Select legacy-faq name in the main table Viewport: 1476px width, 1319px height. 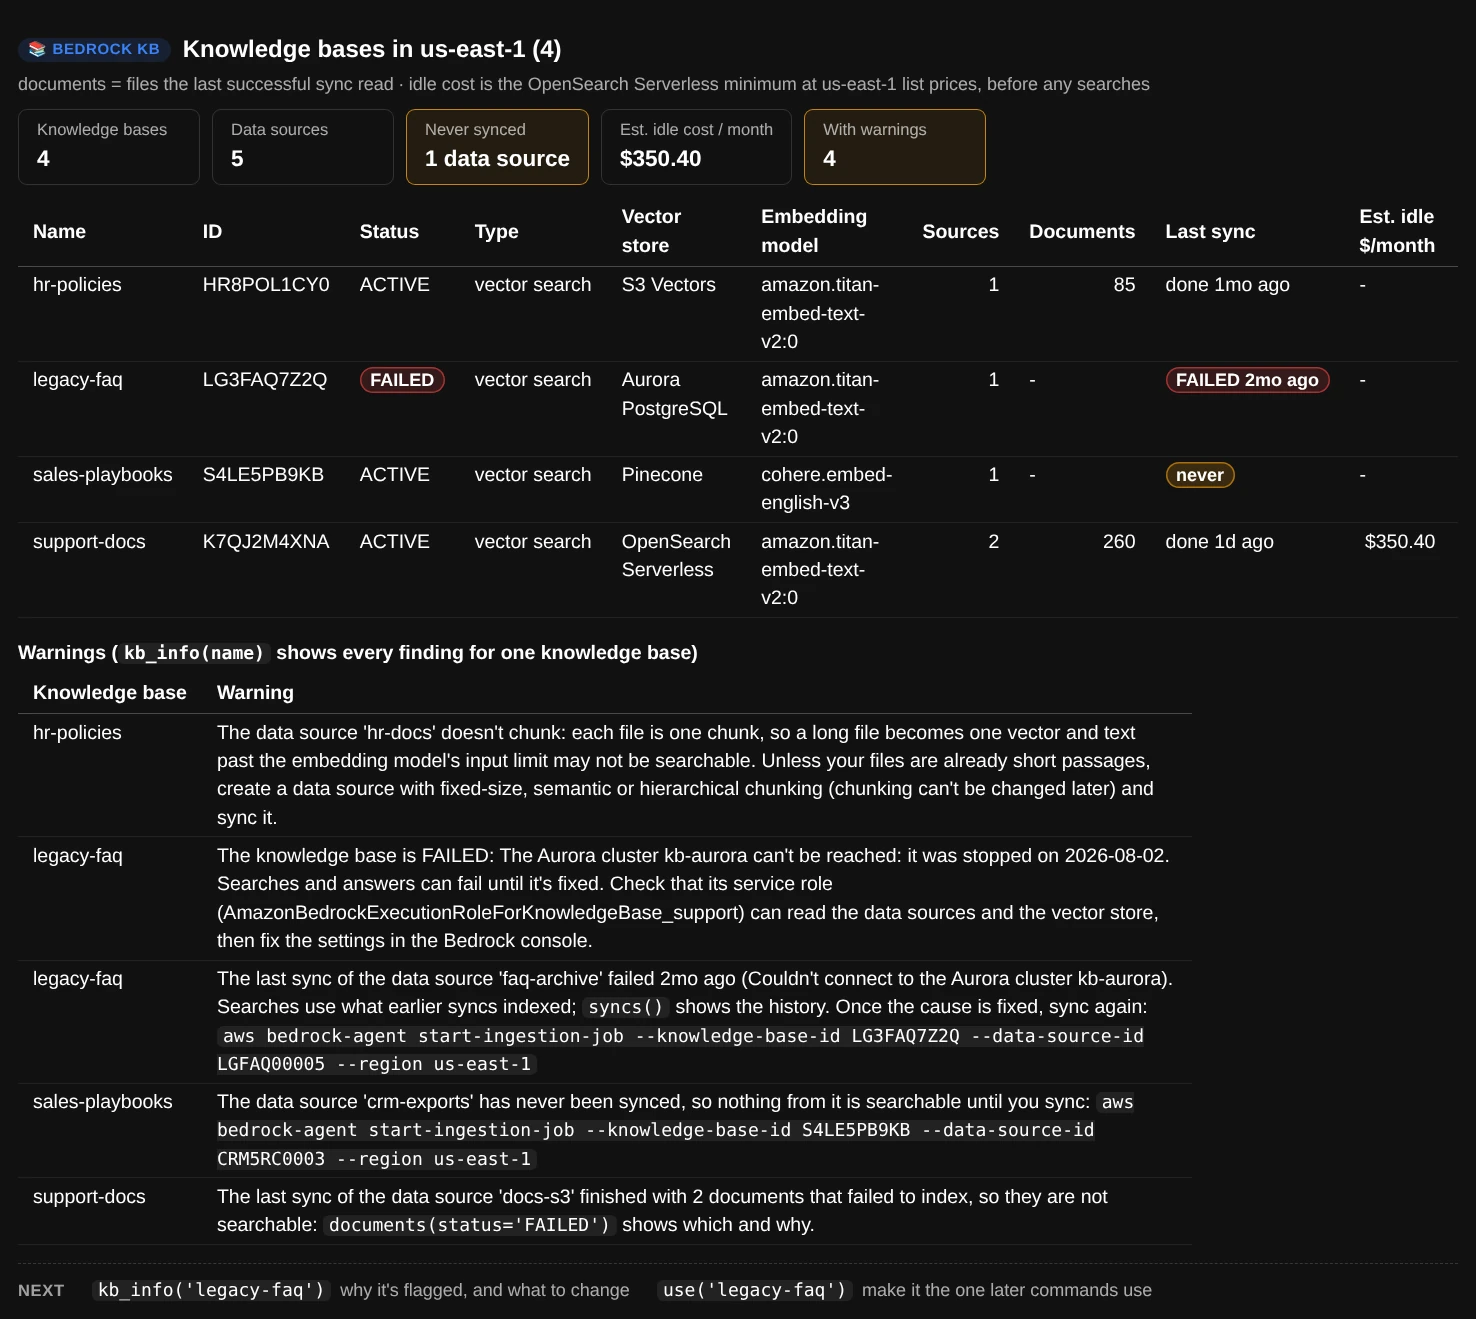(x=77, y=379)
